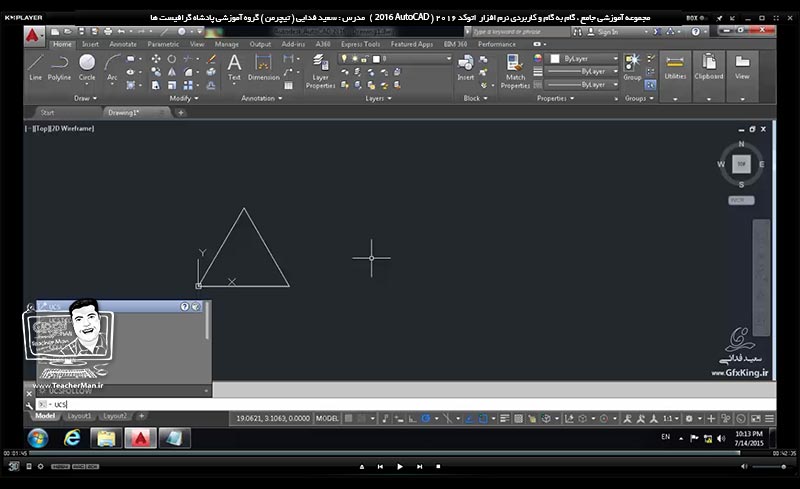This screenshot has height=489, width=800.
Task: Click the AutoCAD application menu logo
Action: 33,36
